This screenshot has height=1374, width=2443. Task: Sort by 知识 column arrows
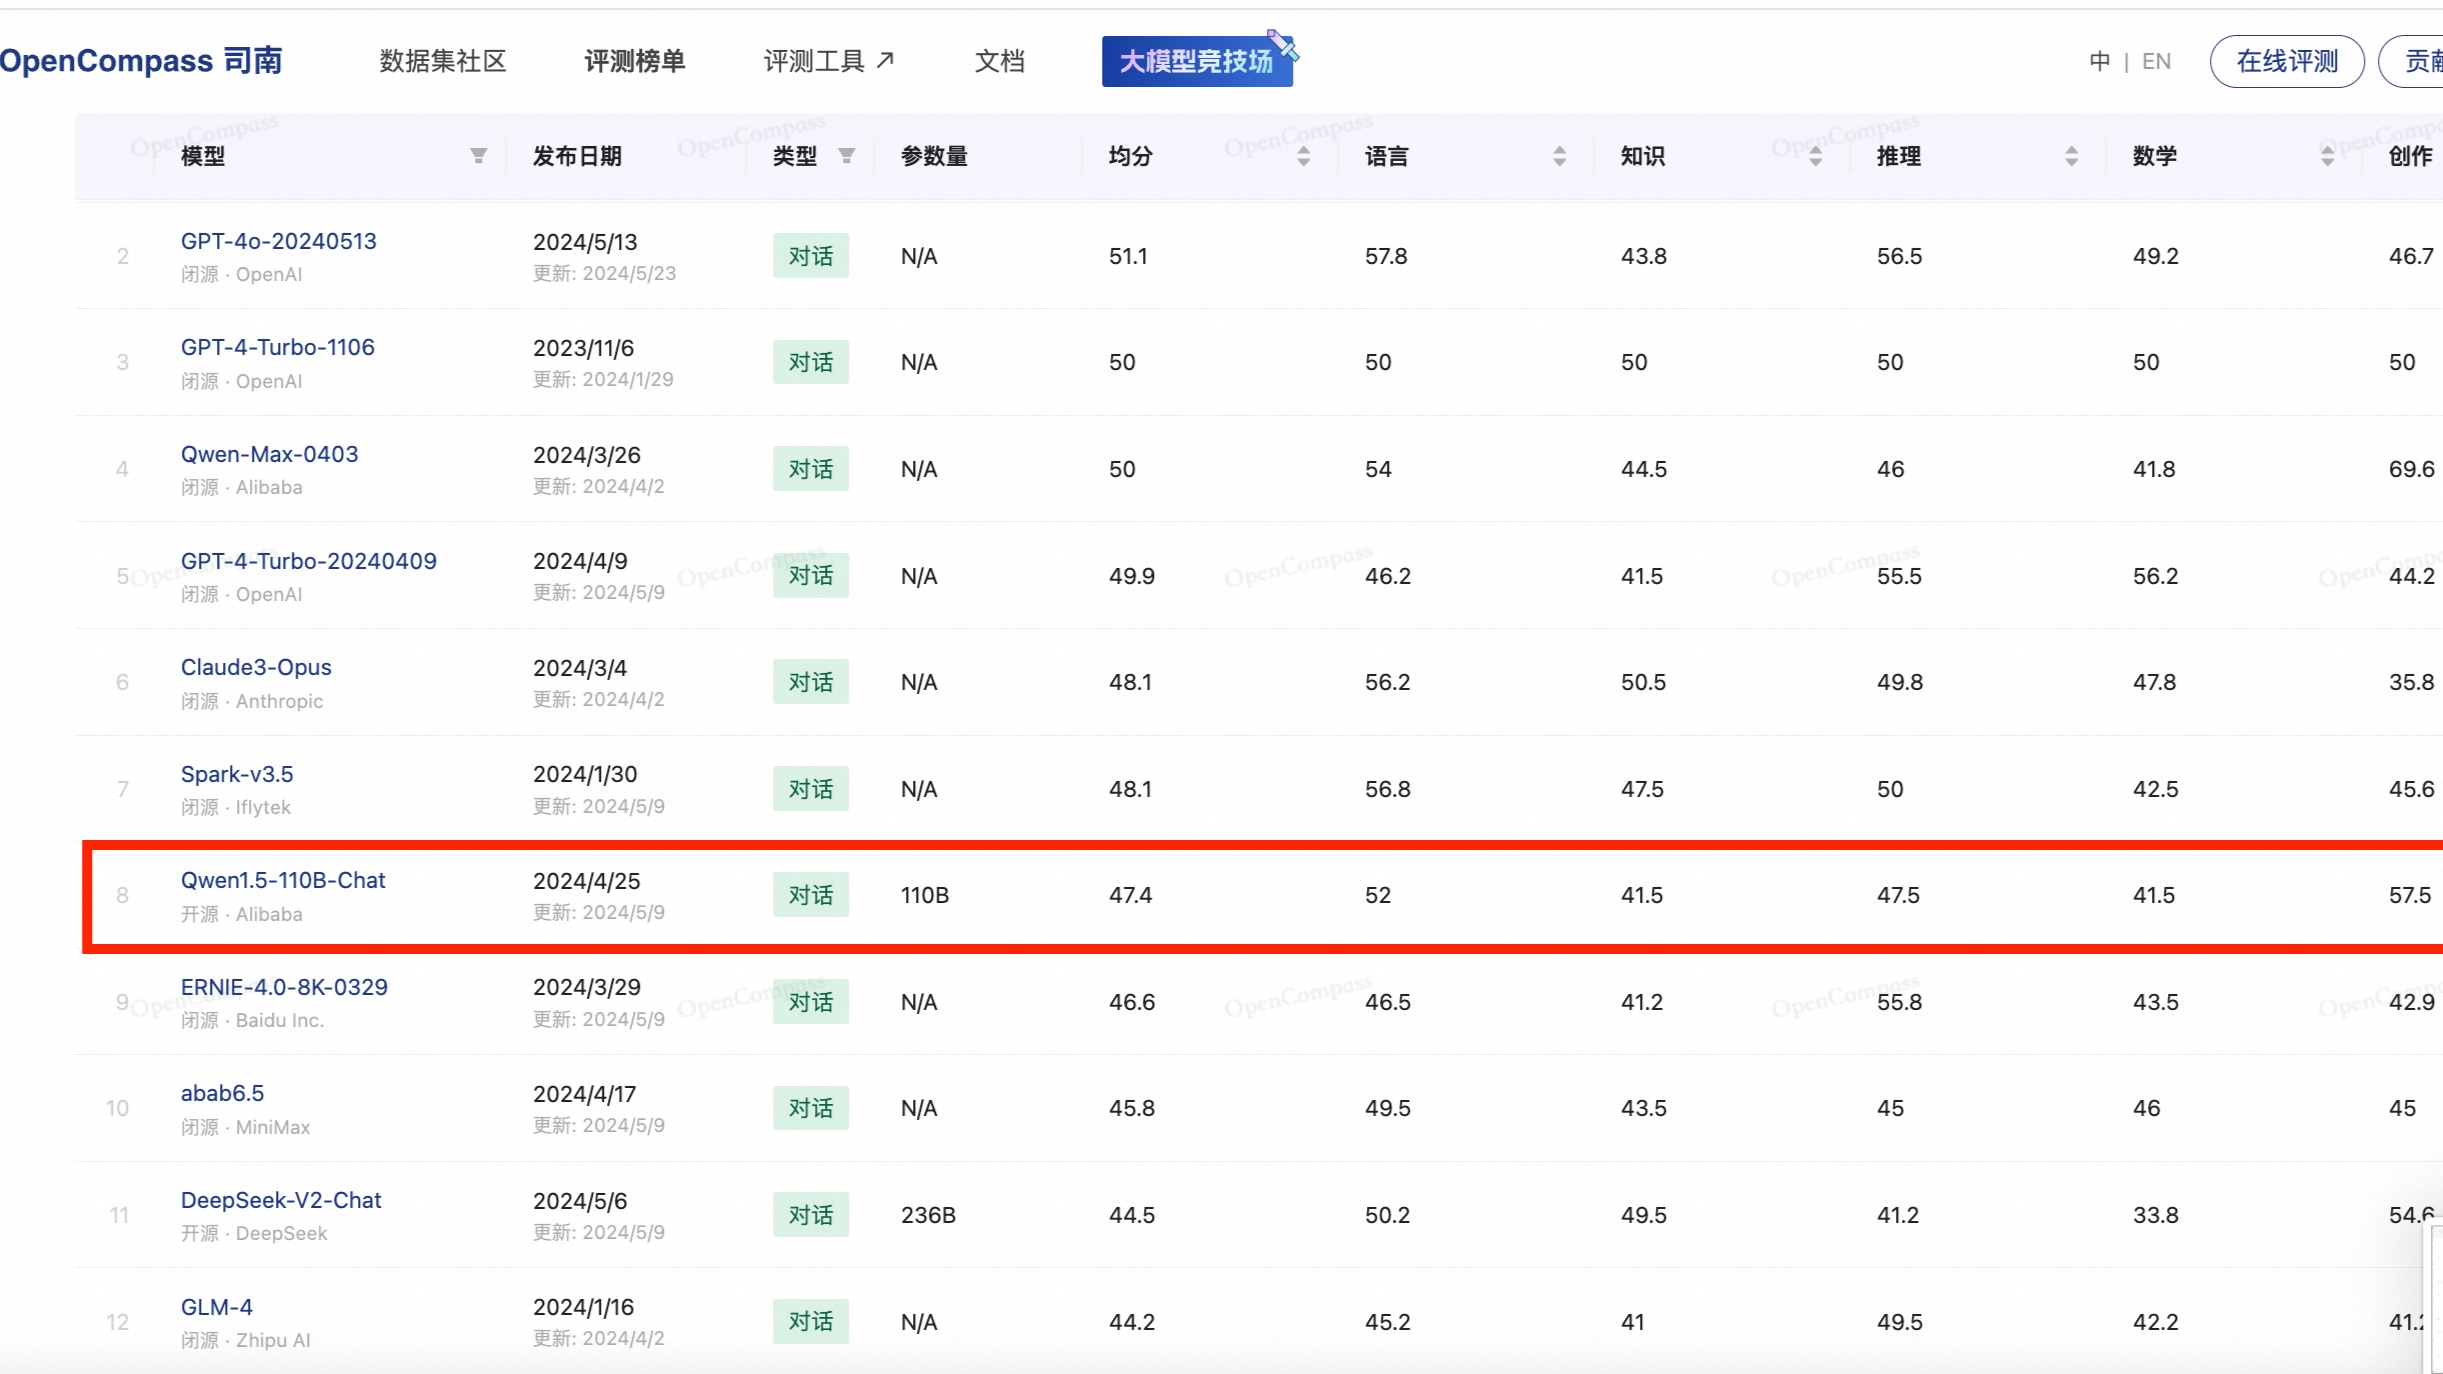click(x=1815, y=156)
